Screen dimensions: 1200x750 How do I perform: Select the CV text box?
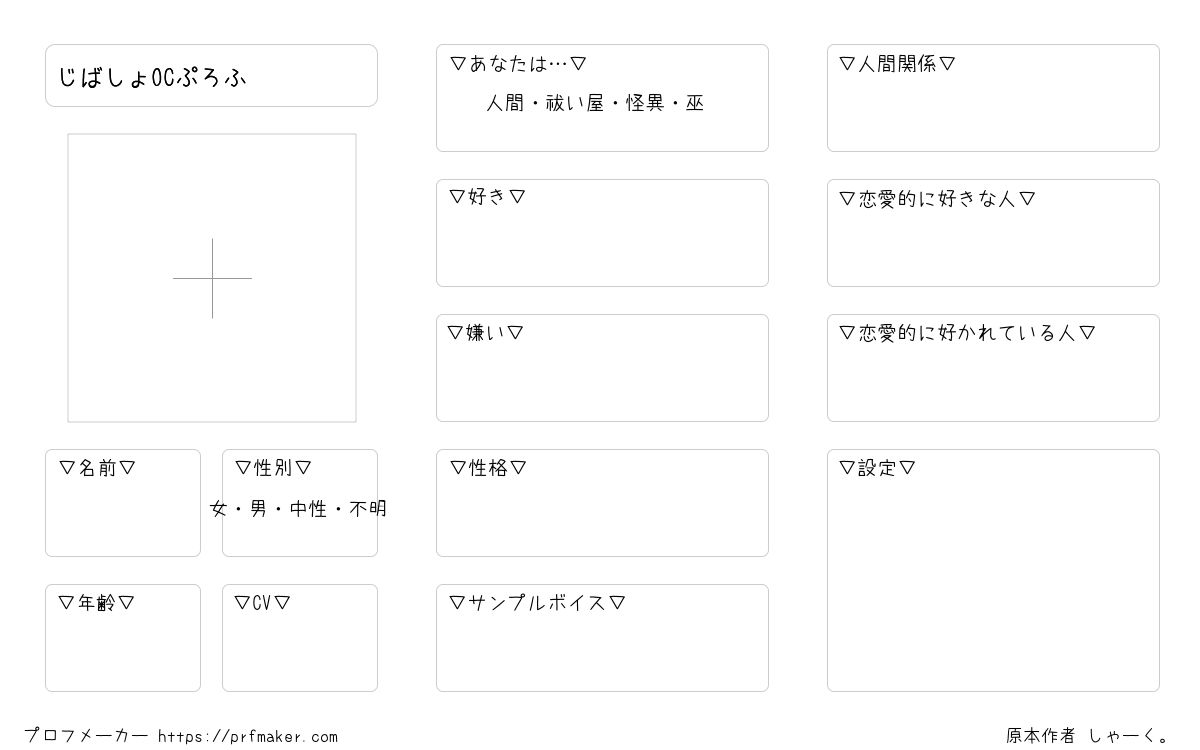click(300, 638)
